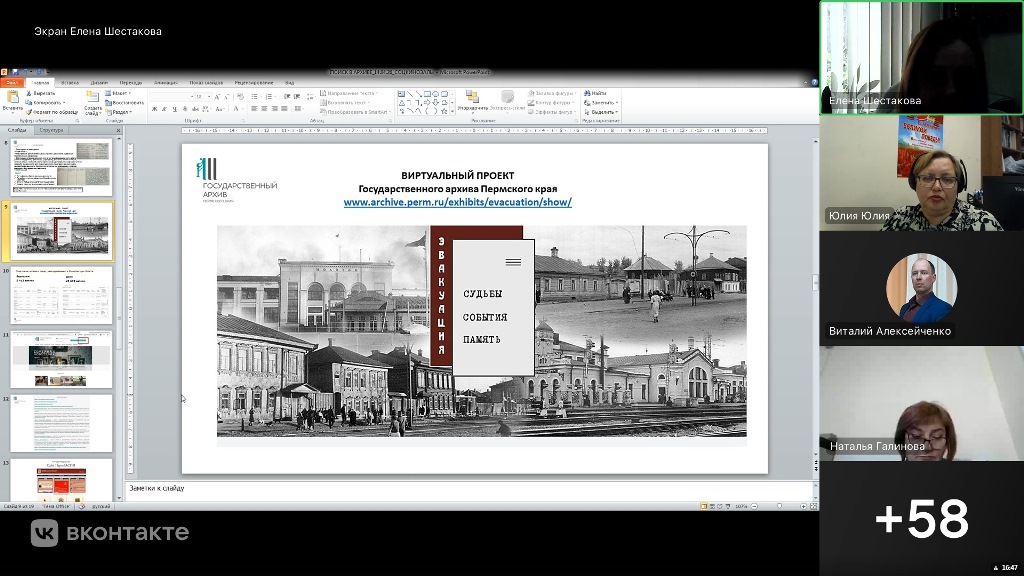This screenshot has height=576, width=1024.
Task: Switch to the Structure (Структура) pane tab
Action: coord(51,129)
